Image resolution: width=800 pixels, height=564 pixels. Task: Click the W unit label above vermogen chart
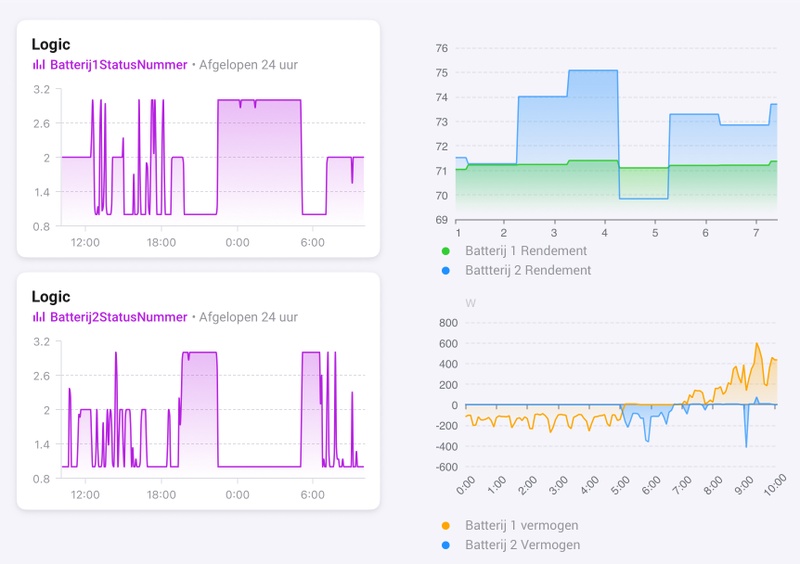coord(470,303)
